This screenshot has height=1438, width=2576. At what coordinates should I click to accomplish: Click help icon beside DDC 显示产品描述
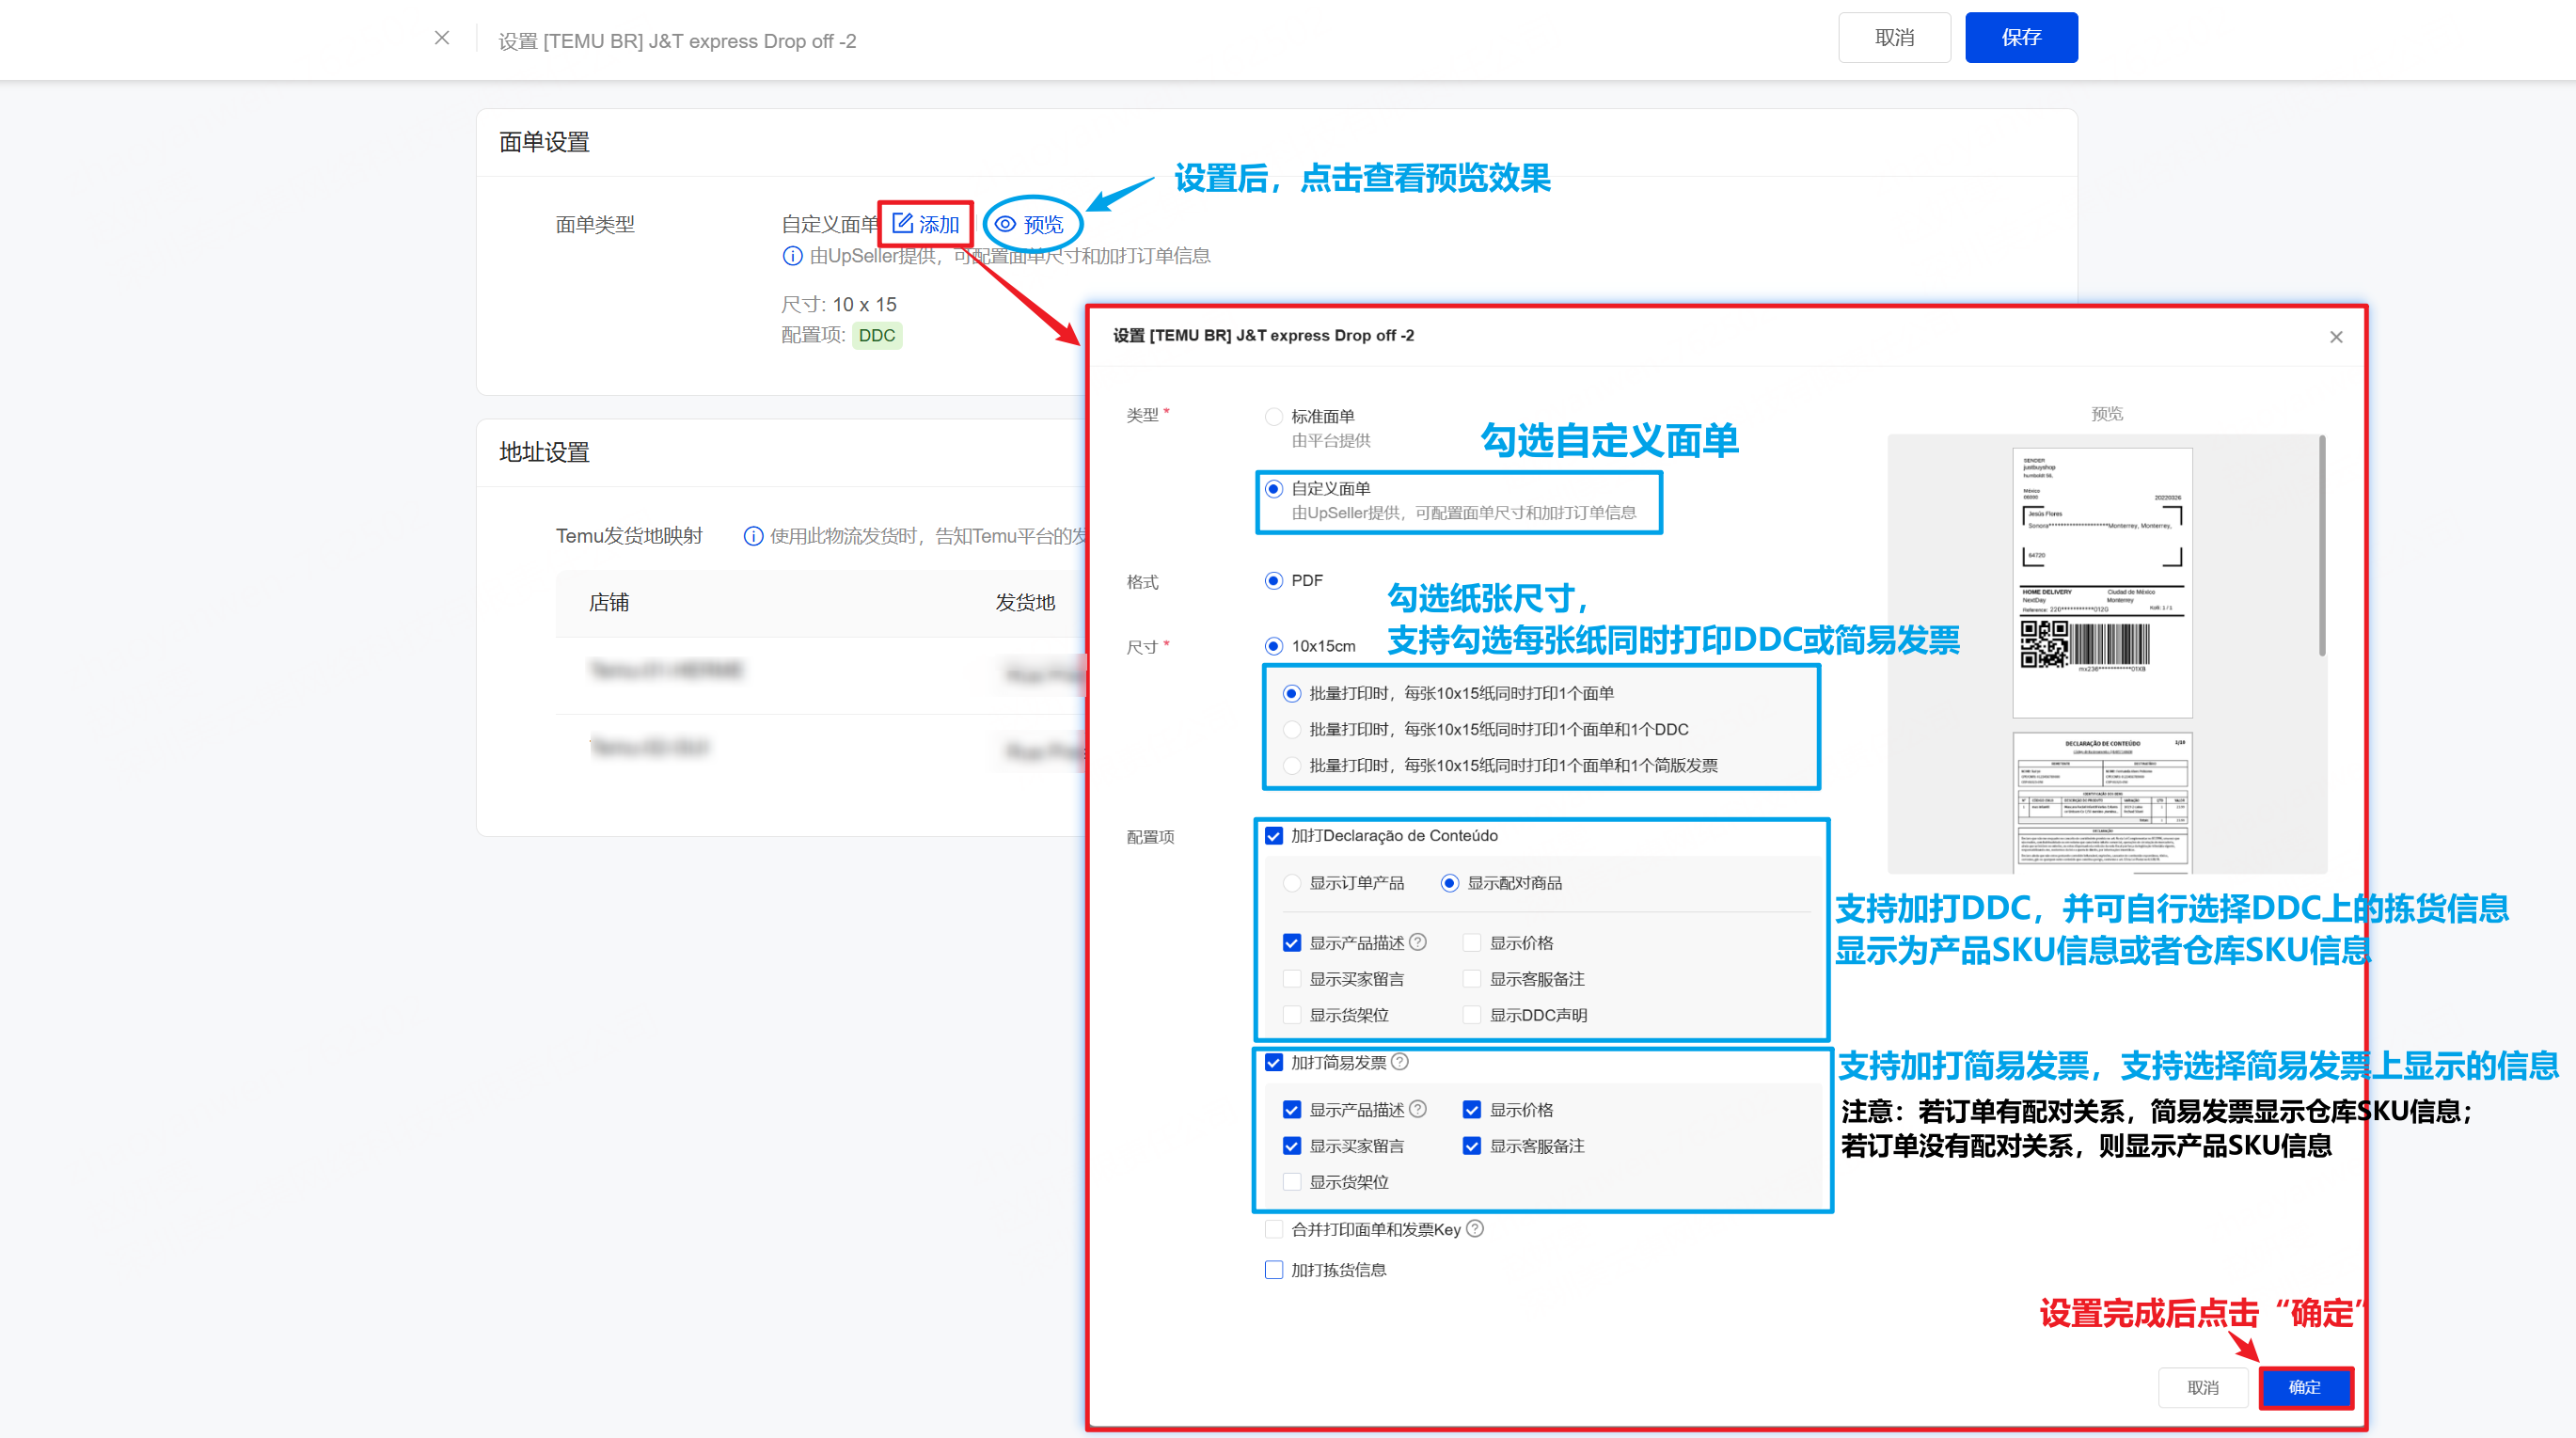[1418, 942]
